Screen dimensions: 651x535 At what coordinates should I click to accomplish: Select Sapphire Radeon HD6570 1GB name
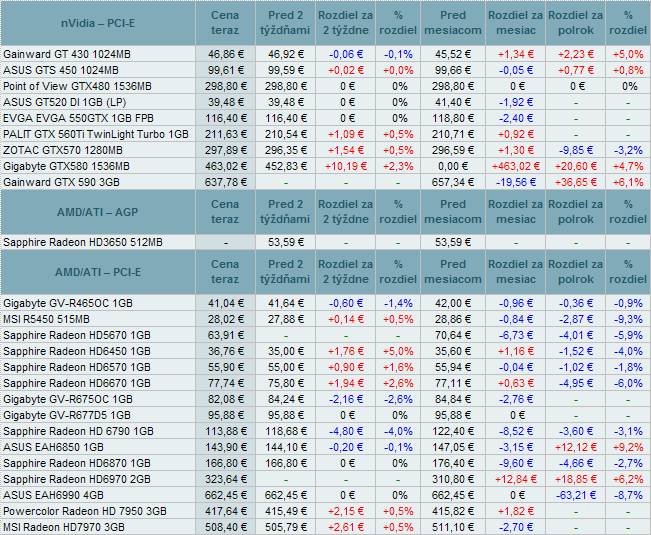tap(77, 367)
